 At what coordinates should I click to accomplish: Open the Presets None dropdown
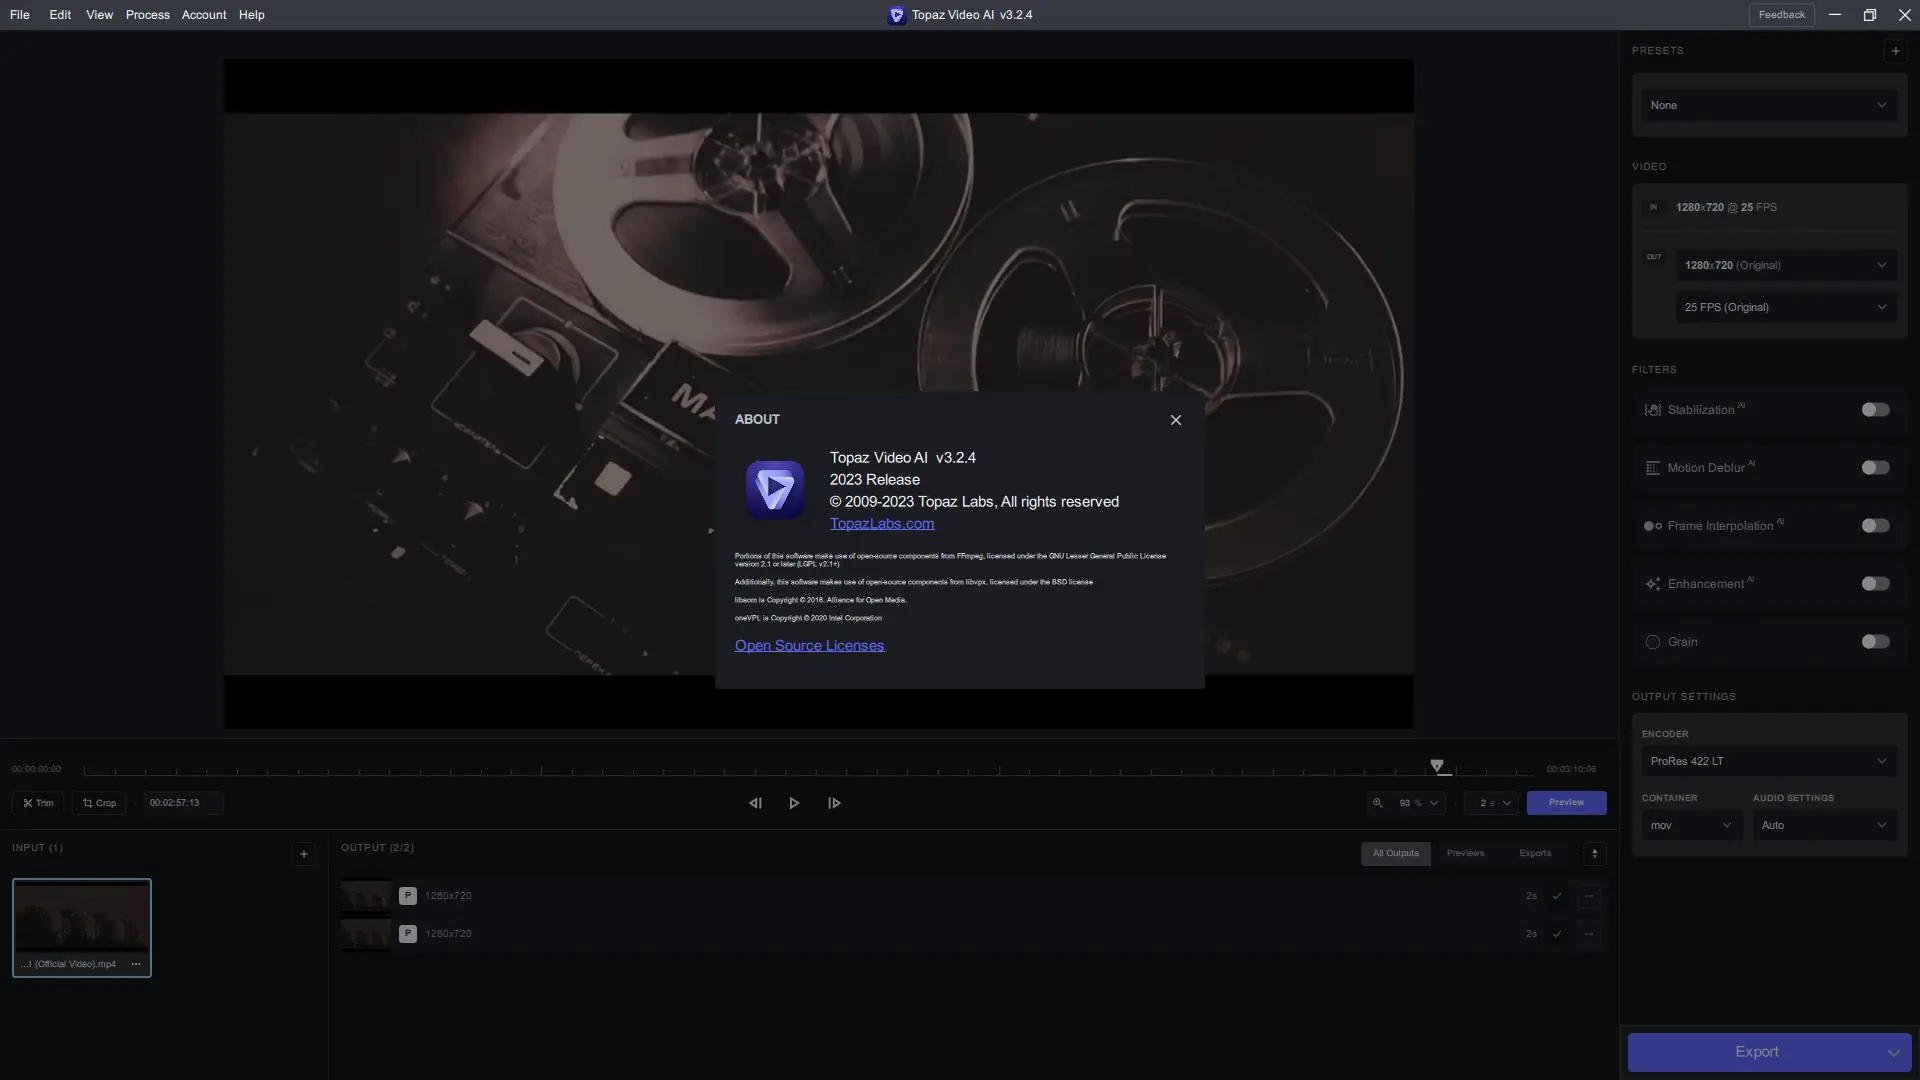(x=1768, y=105)
